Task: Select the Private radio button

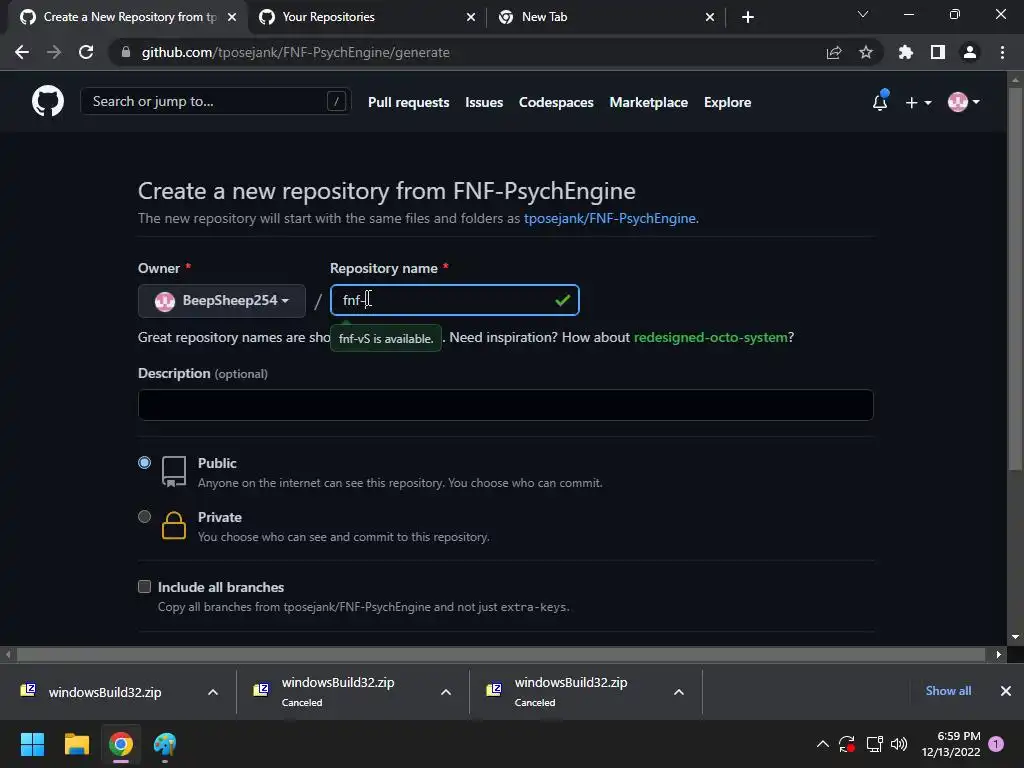Action: click(144, 517)
